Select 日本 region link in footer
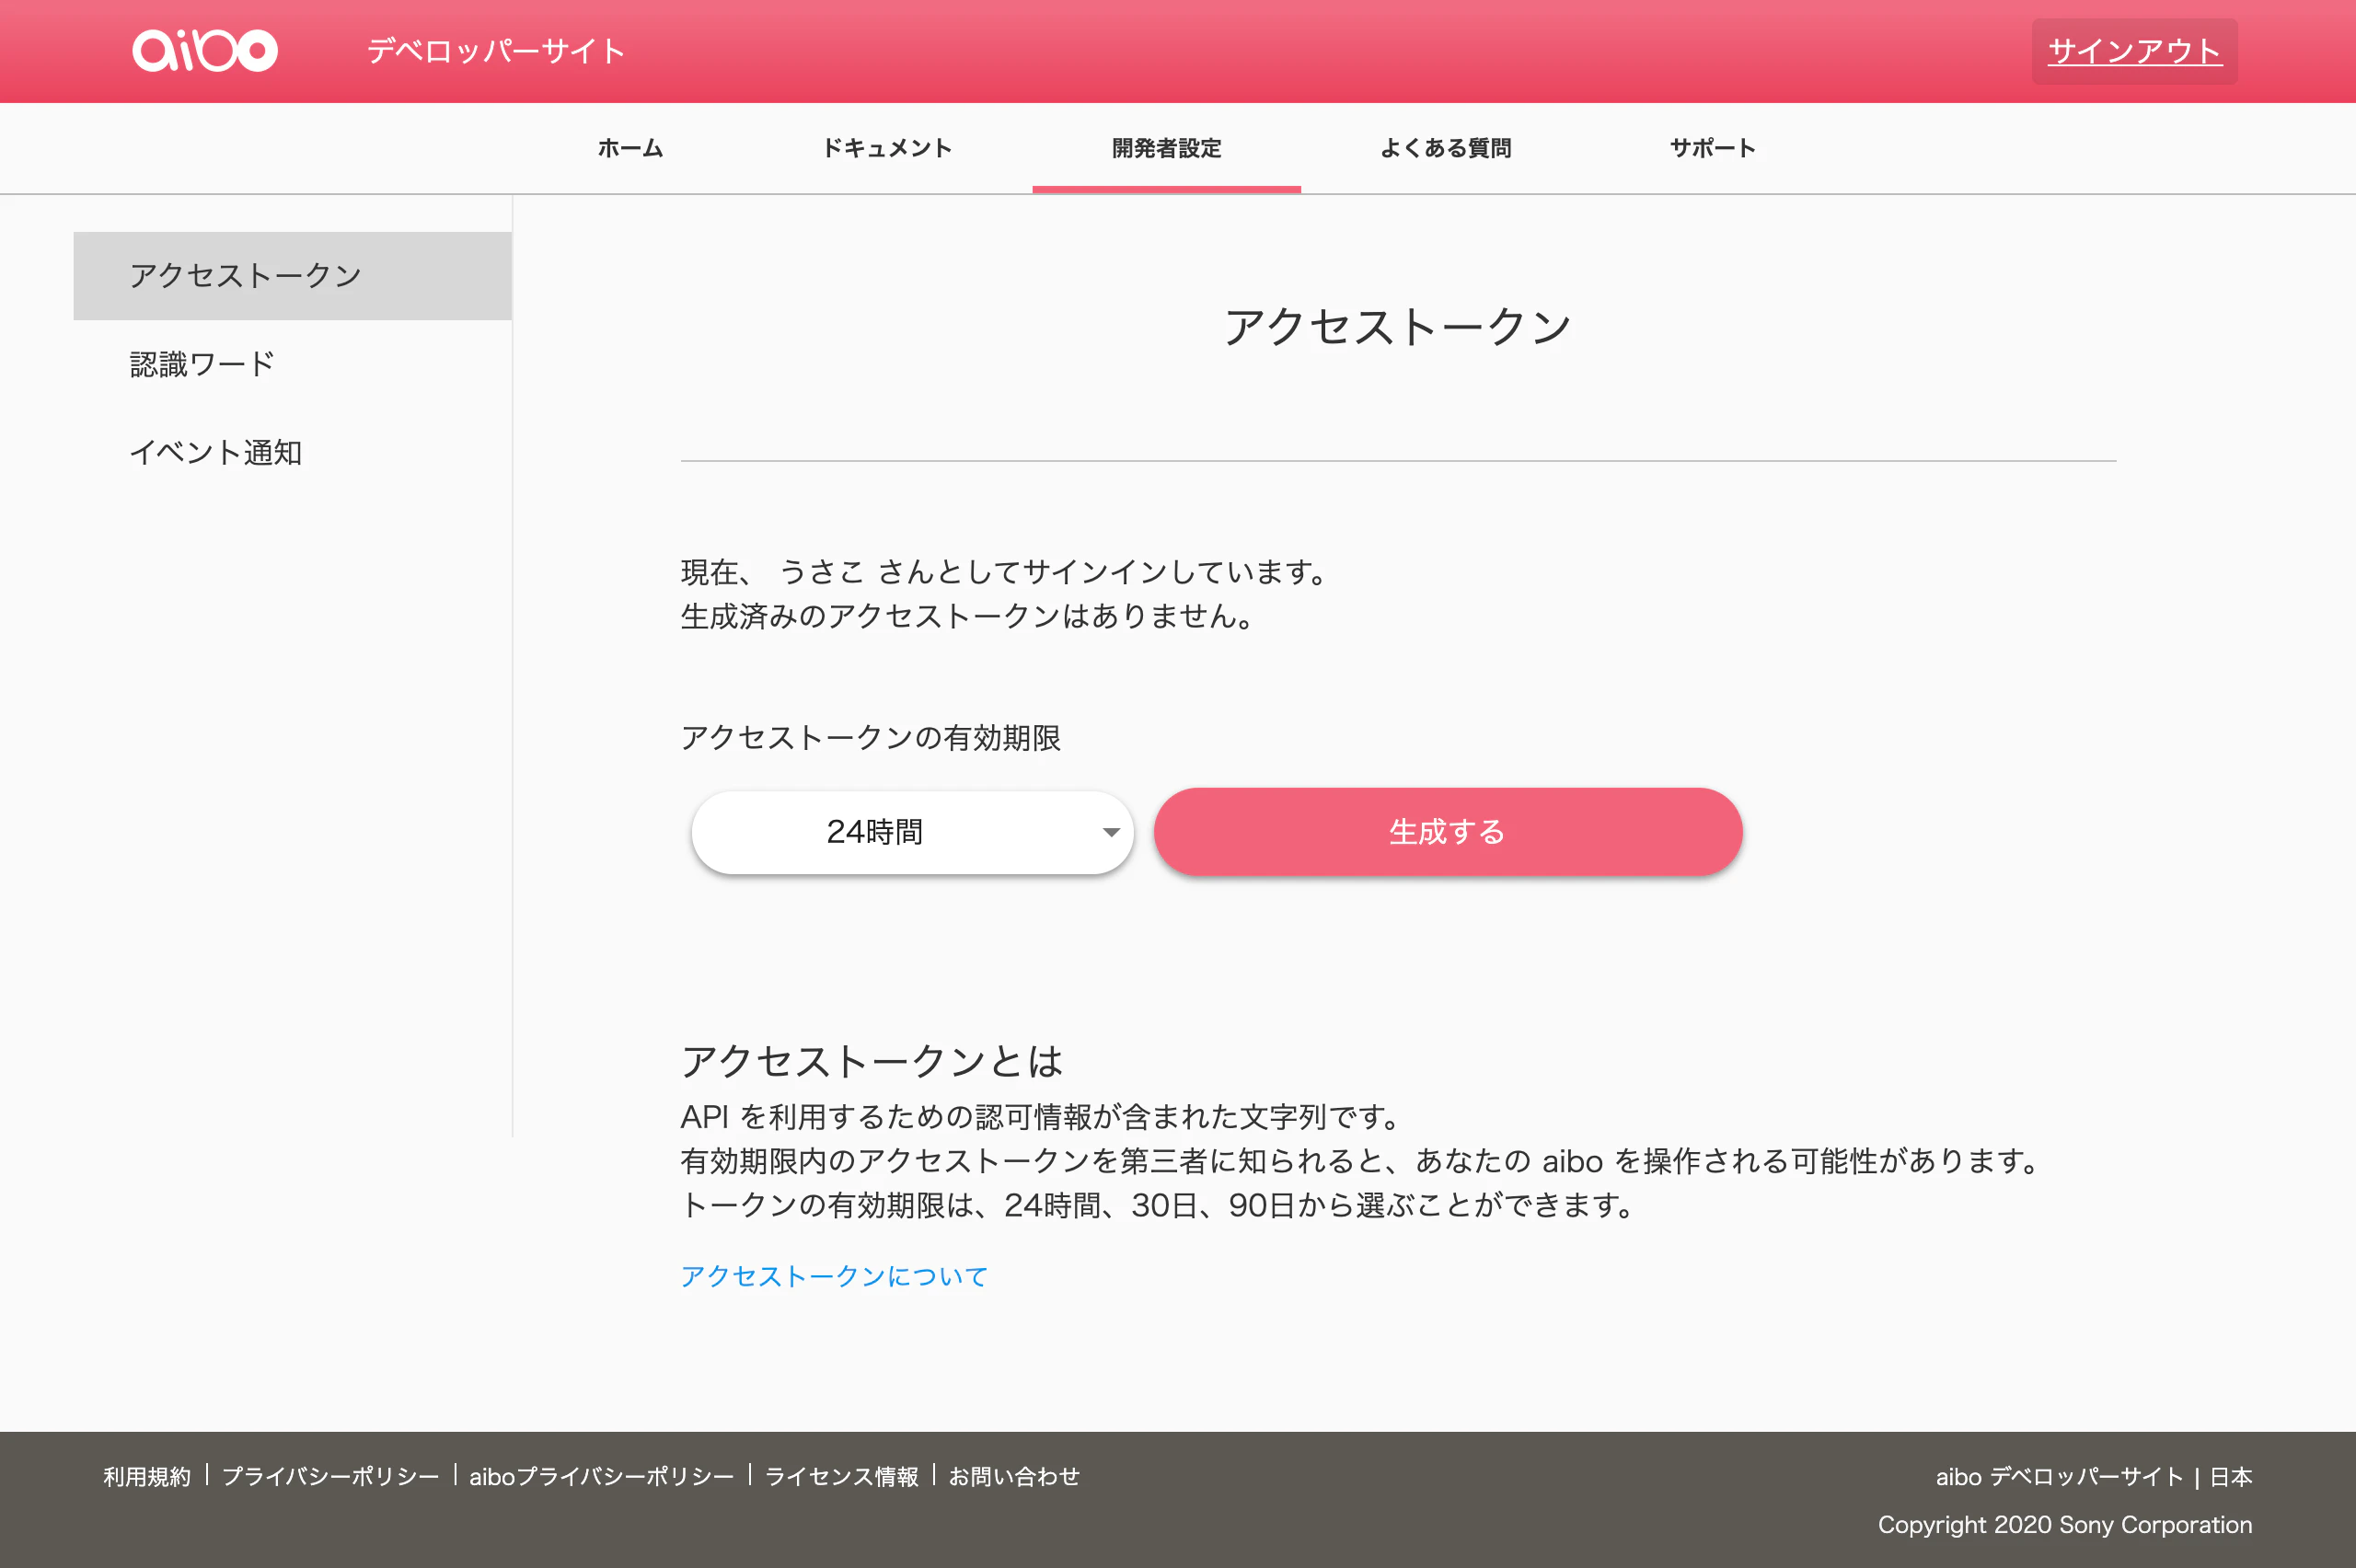This screenshot has height=1568, width=2356. pyautogui.click(x=2231, y=1476)
